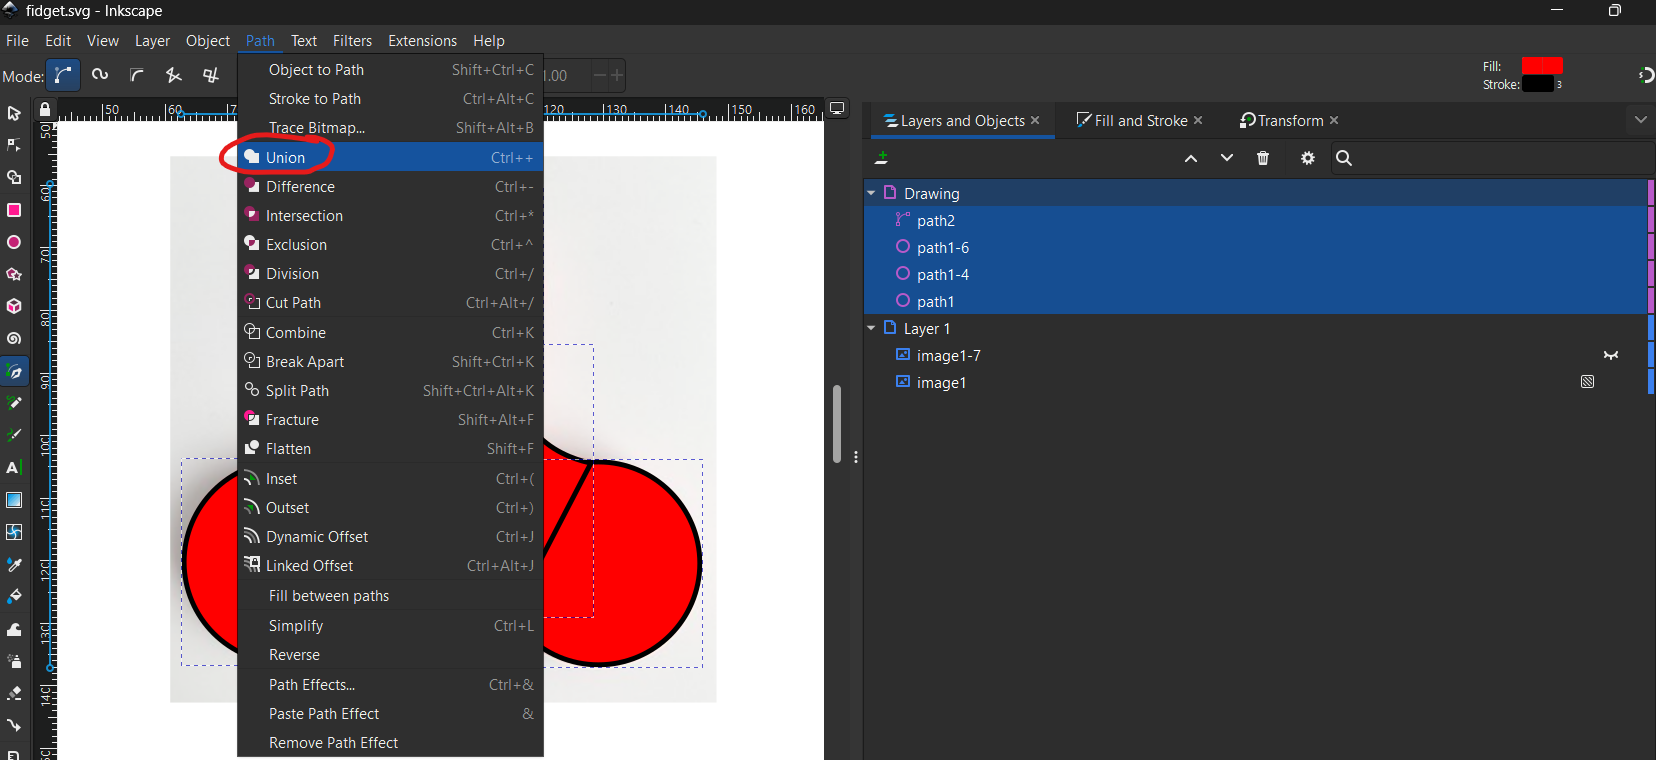1656x760 pixels.
Task: Click Difference in the Path menu
Action: coord(300,187)
